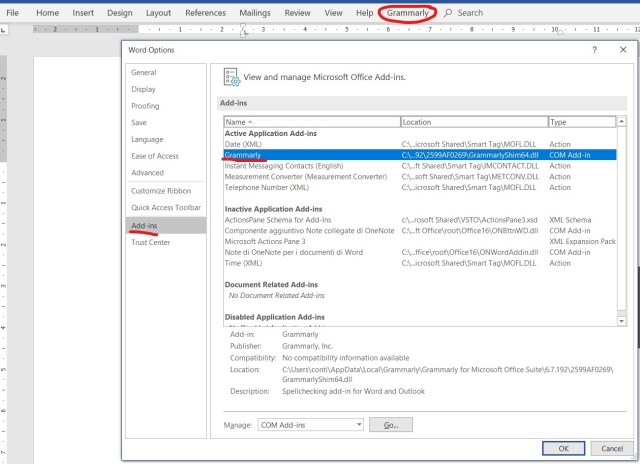The image size is (640, 464).
Task: Sort add-ins by Name column header
Action: (311, 122)
